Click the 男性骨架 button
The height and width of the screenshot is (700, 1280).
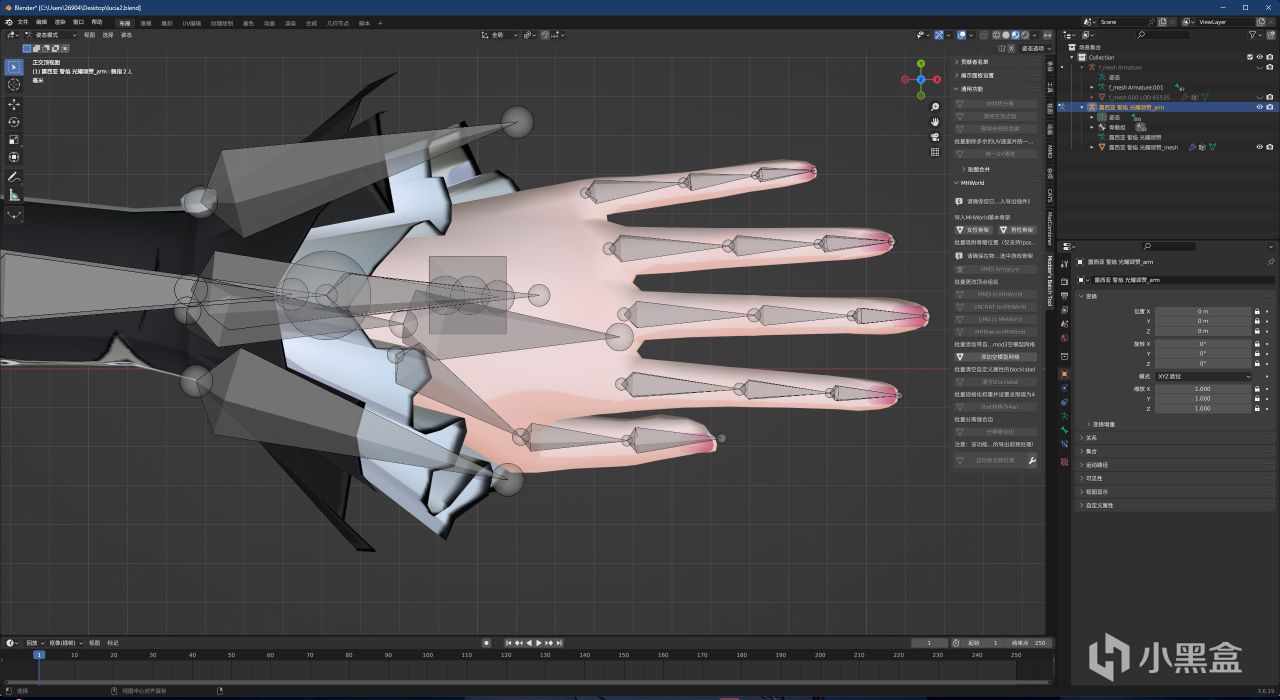(x=1016, y=230)
